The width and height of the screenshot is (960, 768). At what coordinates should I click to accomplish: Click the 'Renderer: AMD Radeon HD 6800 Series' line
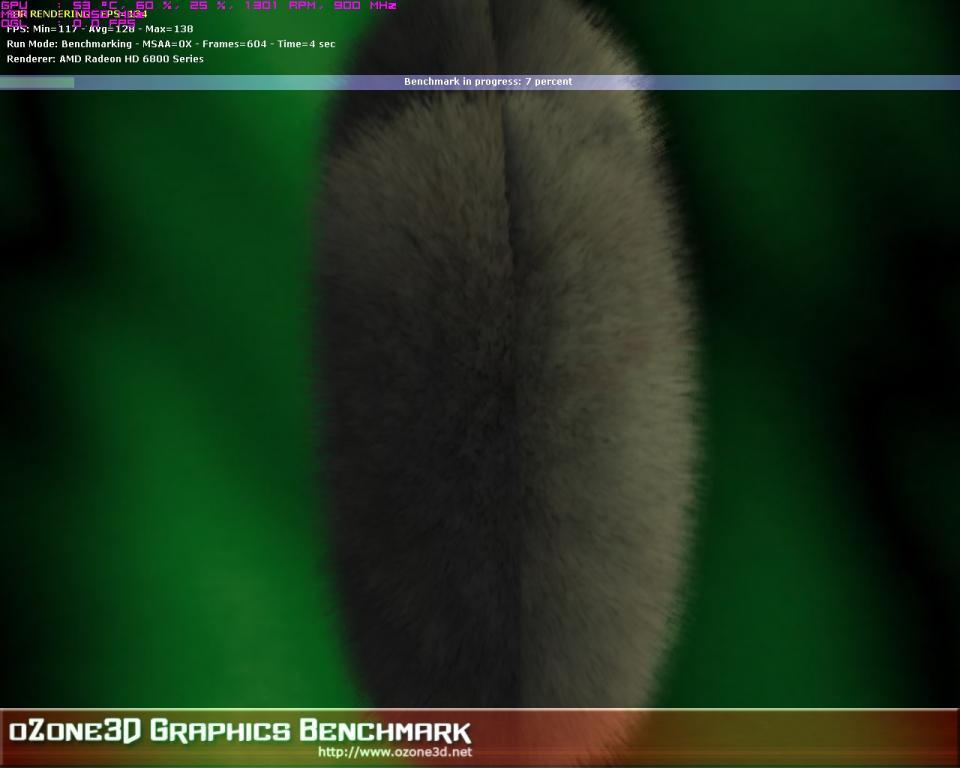(x=105, y=59)
